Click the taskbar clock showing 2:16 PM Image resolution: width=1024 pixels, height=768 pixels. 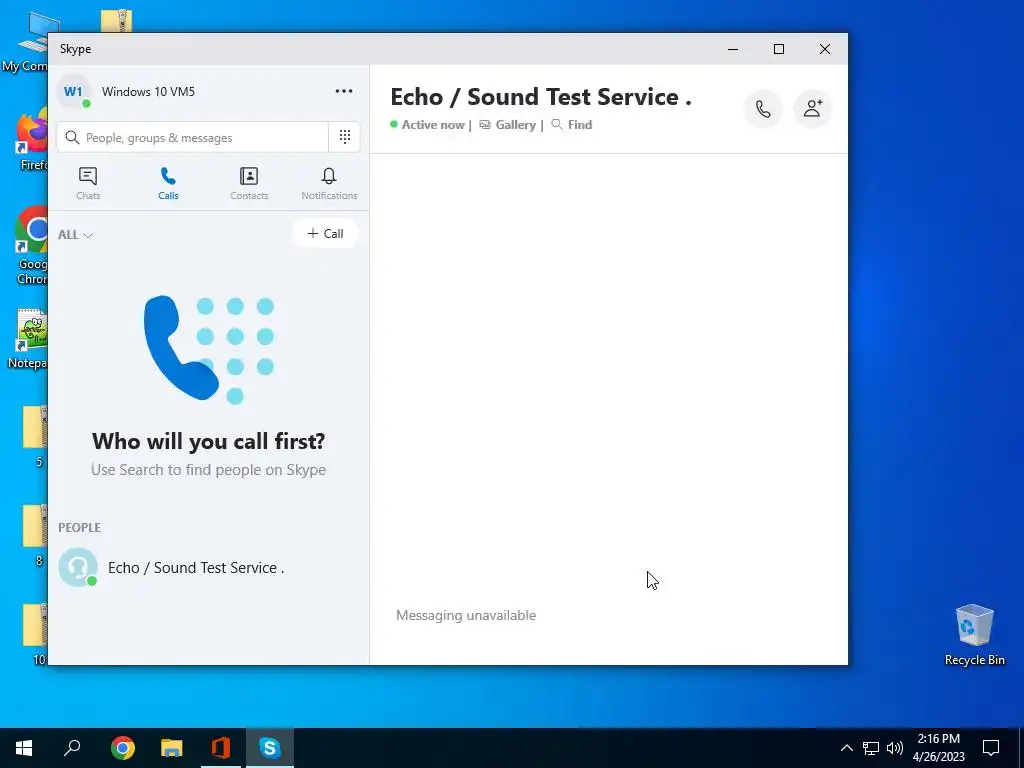click(x=938, y=748)
